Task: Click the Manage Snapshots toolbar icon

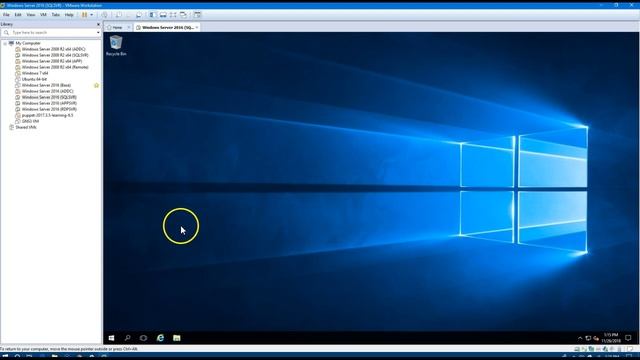Action: (139, 15)
